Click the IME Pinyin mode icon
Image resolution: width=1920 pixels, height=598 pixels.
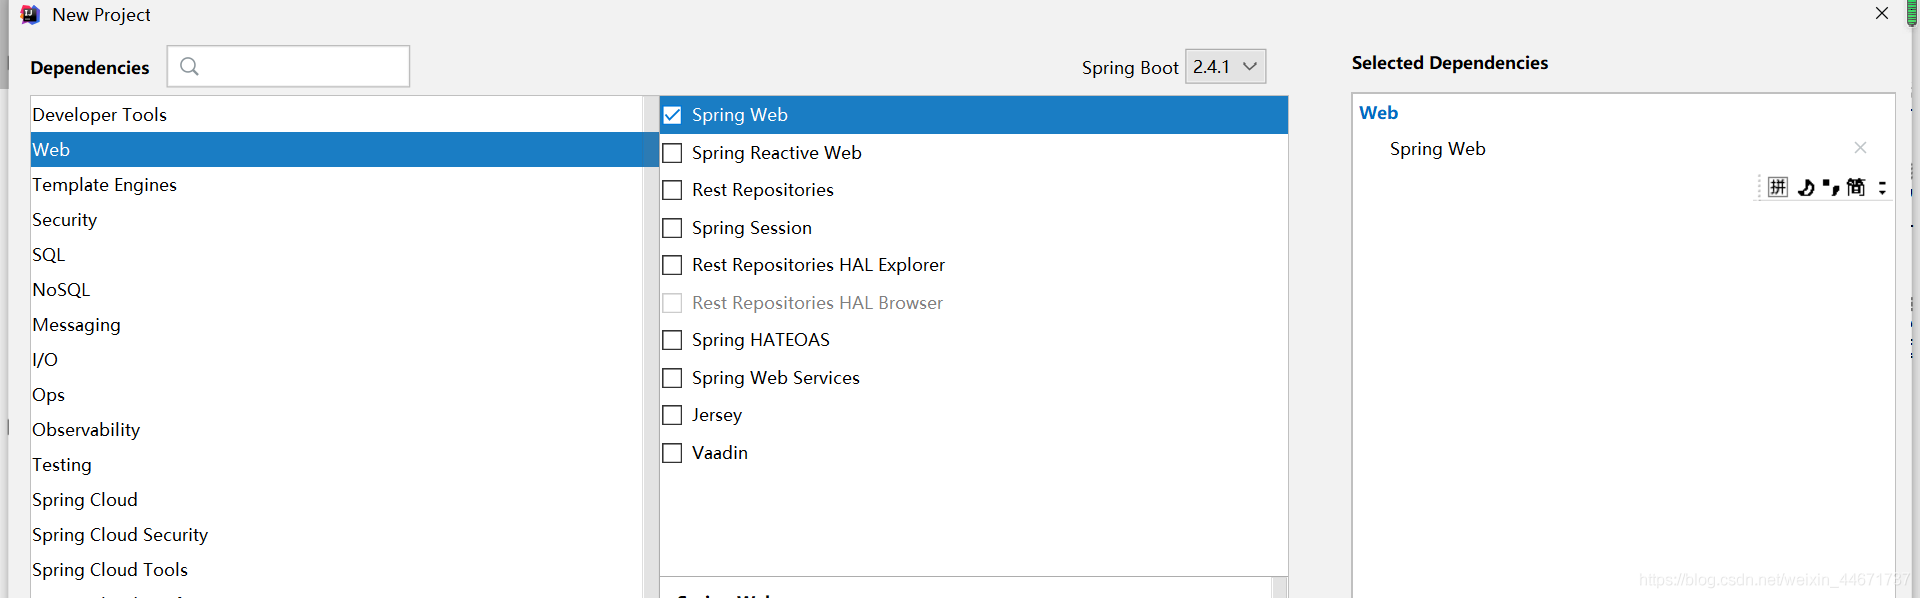click(x=1778, y=187)
